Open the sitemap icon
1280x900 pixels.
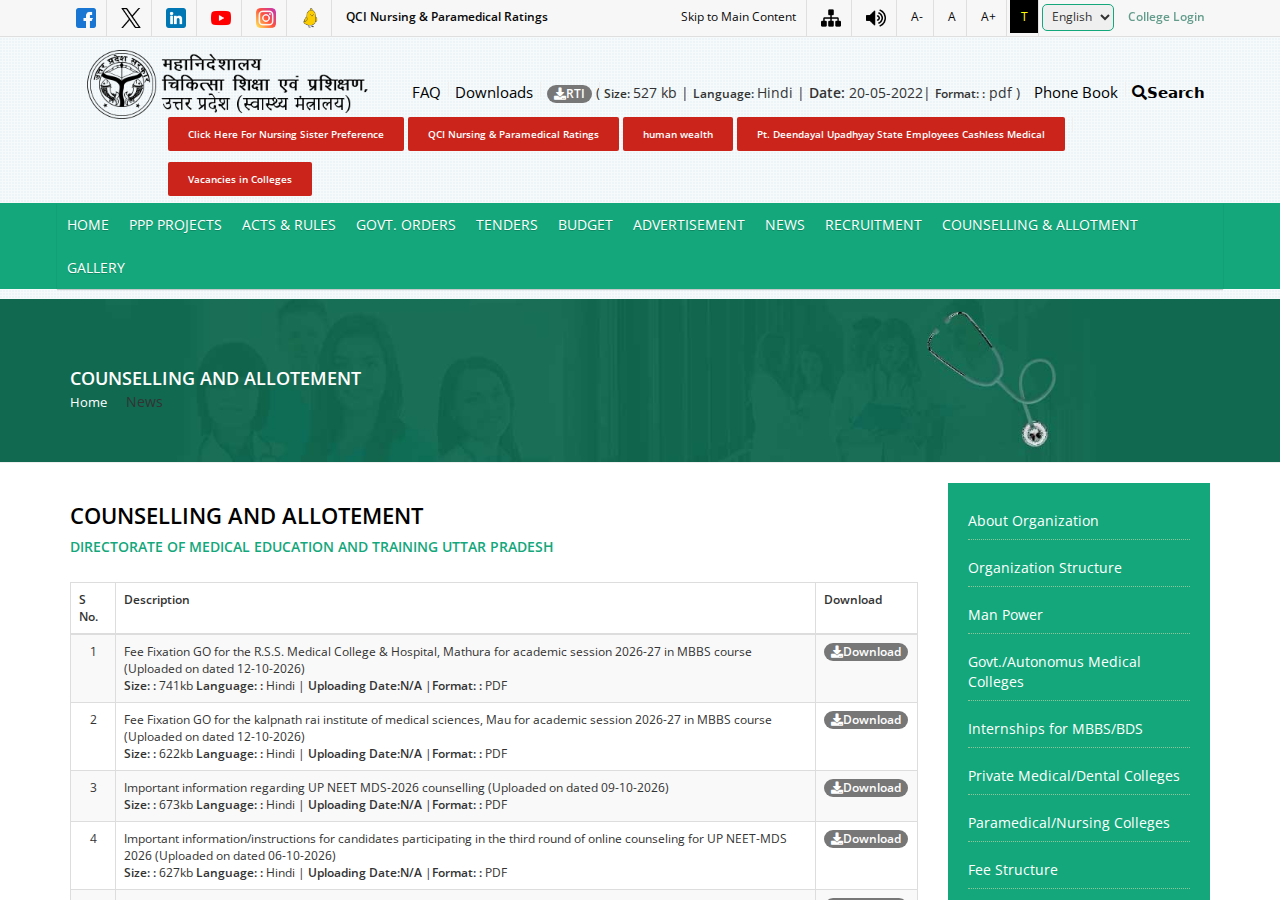pos(830,17)
